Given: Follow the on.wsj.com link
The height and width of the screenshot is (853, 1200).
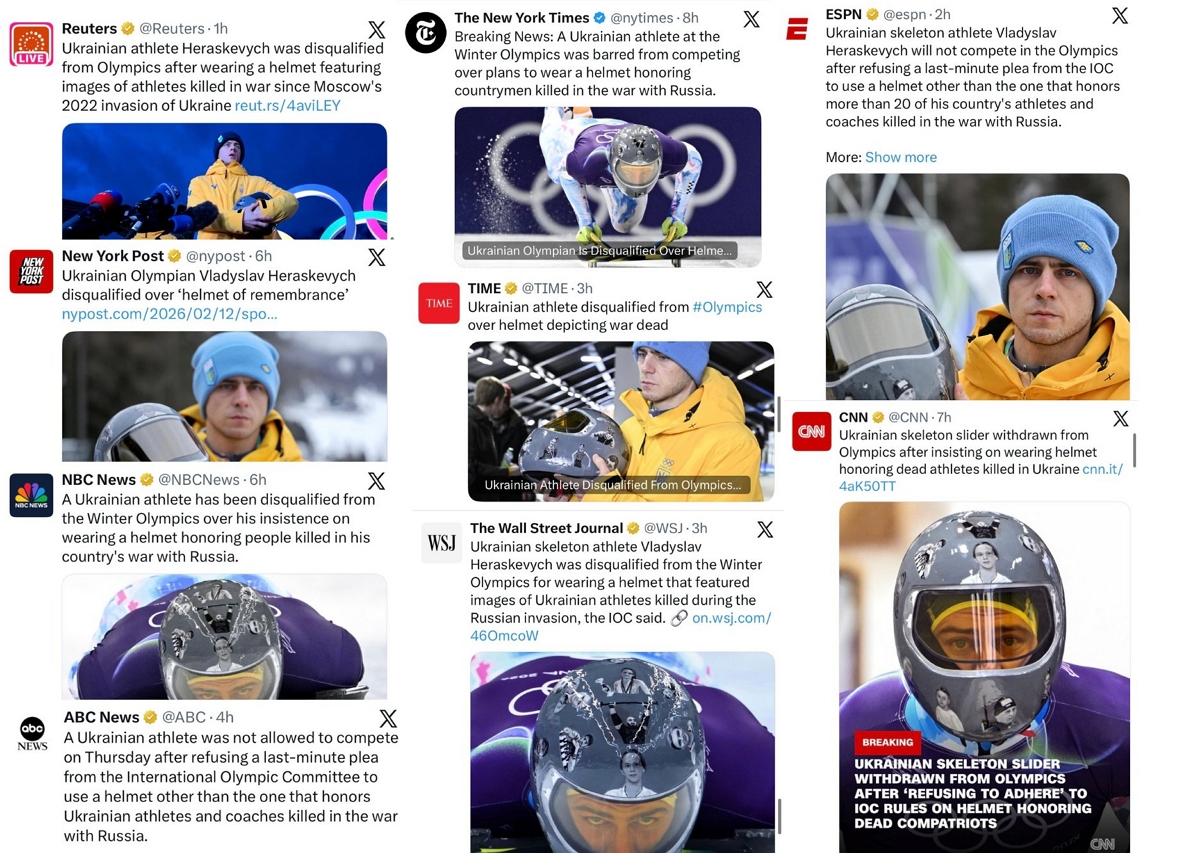Looking at the screenshot, I should pyautogui.click(x=731, y=618).
